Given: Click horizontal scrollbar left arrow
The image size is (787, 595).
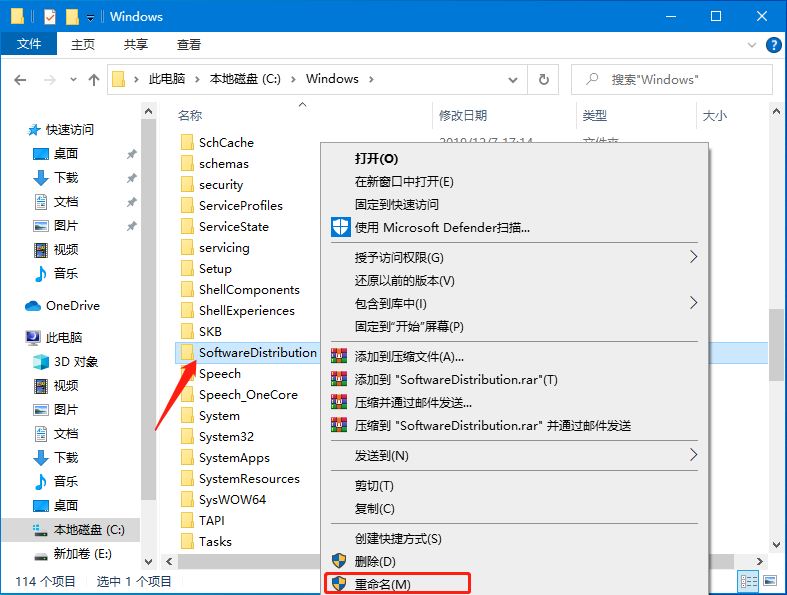Looking at the screenshot, I should point(169,561).
